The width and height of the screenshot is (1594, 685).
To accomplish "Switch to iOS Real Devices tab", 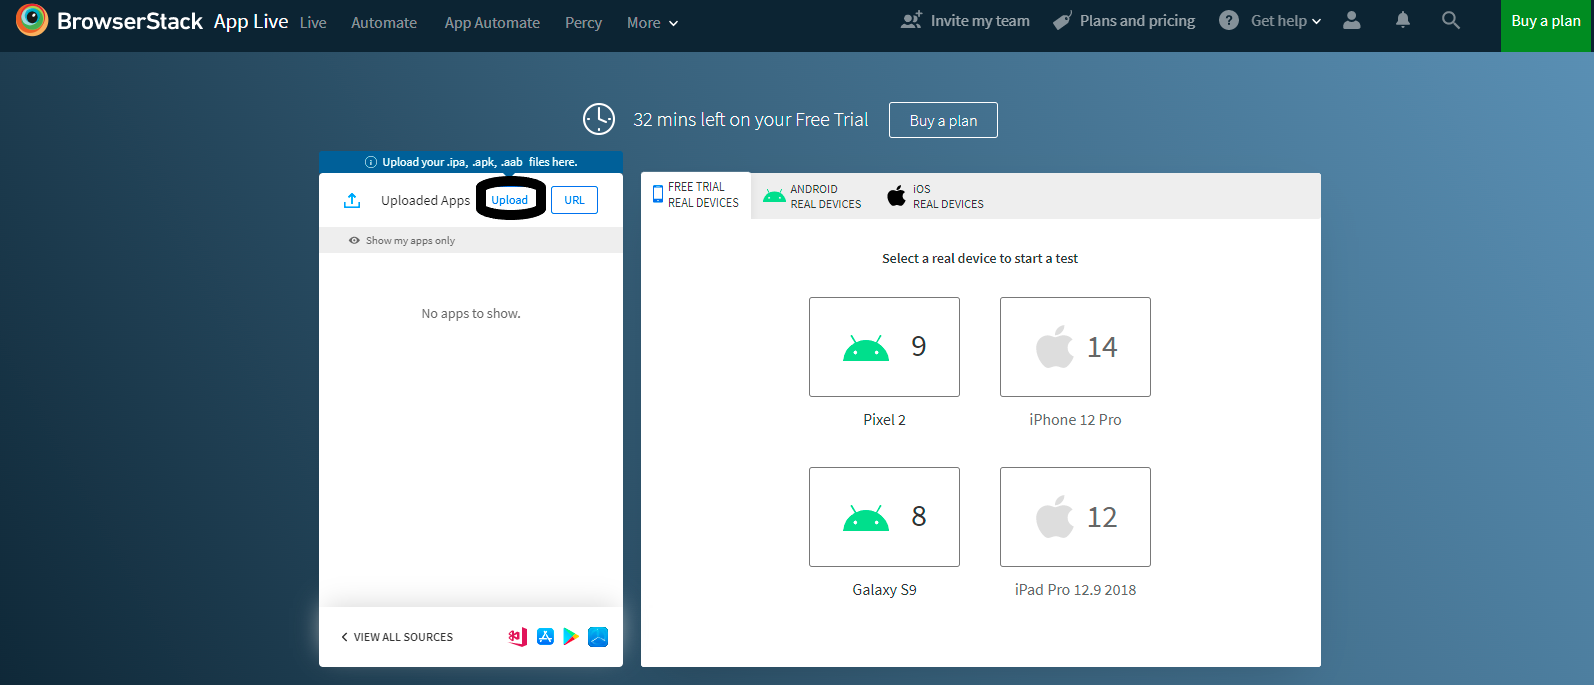I will pos(935,197).
